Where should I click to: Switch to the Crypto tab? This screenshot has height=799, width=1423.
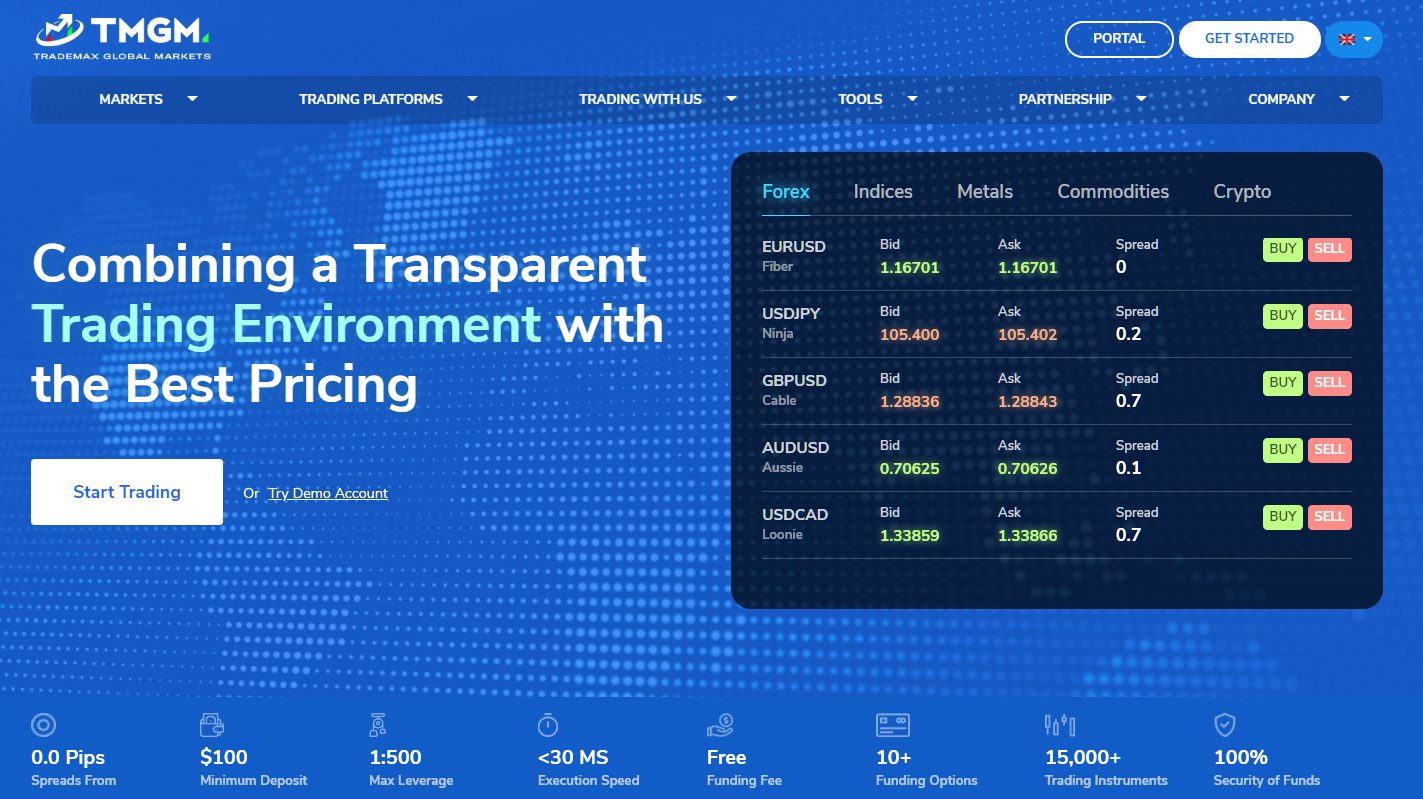(1242, 191)
